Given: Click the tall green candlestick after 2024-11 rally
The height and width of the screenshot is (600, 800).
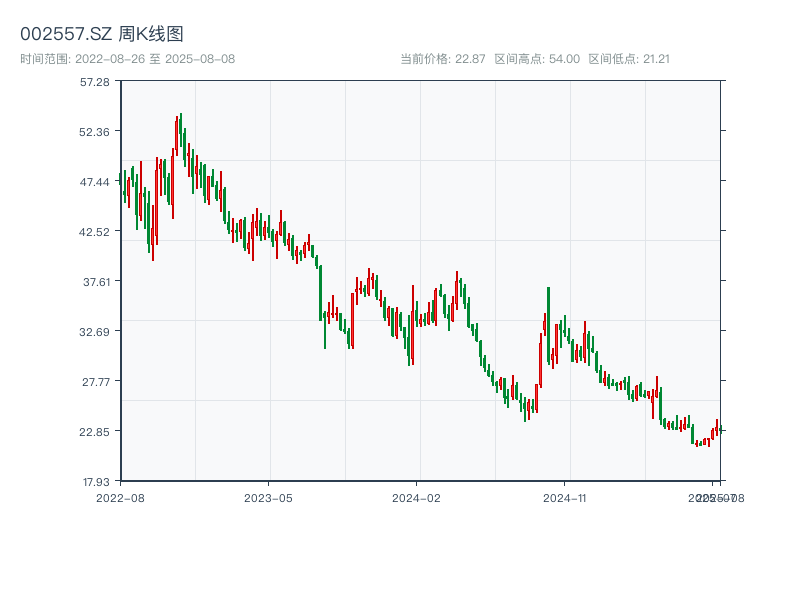Looking at the screenshot, I should (x=548, y=326).
